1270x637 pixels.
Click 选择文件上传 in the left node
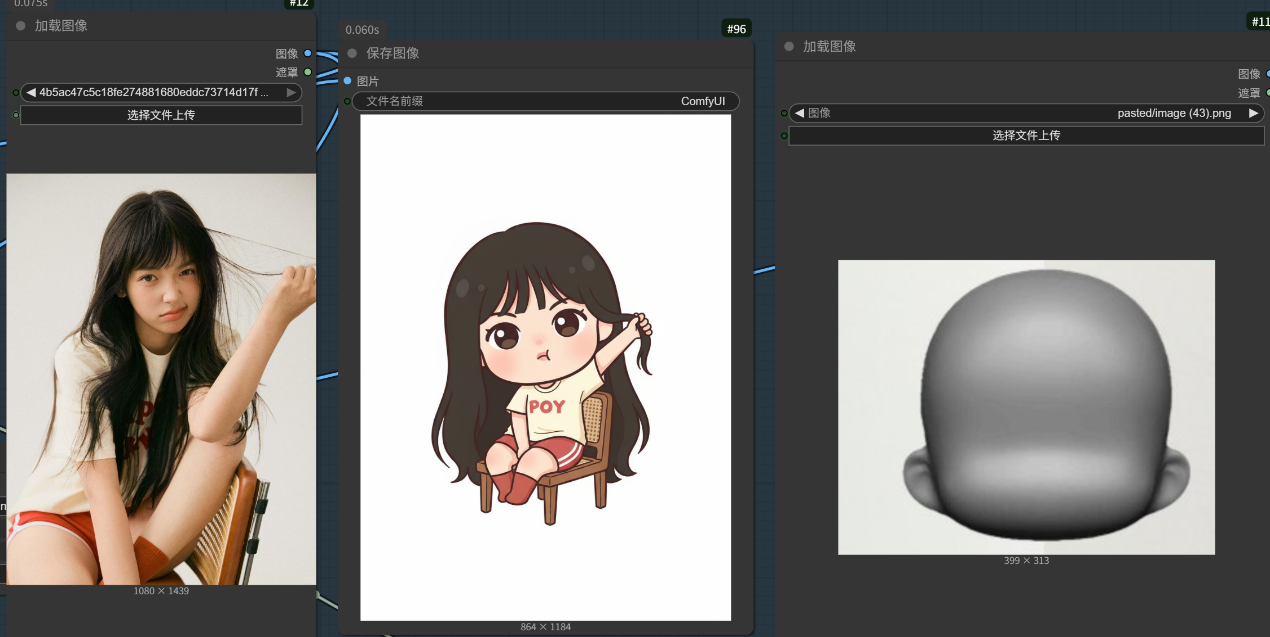pos(161,115)
